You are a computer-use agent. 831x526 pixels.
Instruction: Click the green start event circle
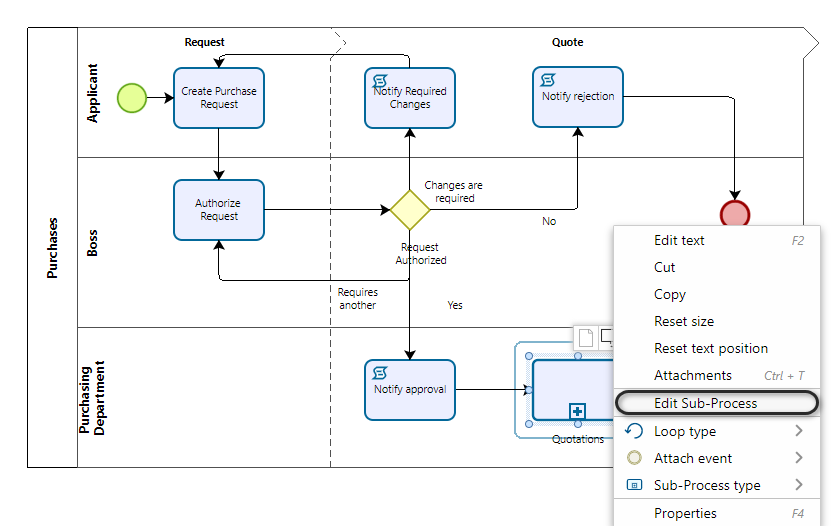pyautogui.click(x=132, y=97)
